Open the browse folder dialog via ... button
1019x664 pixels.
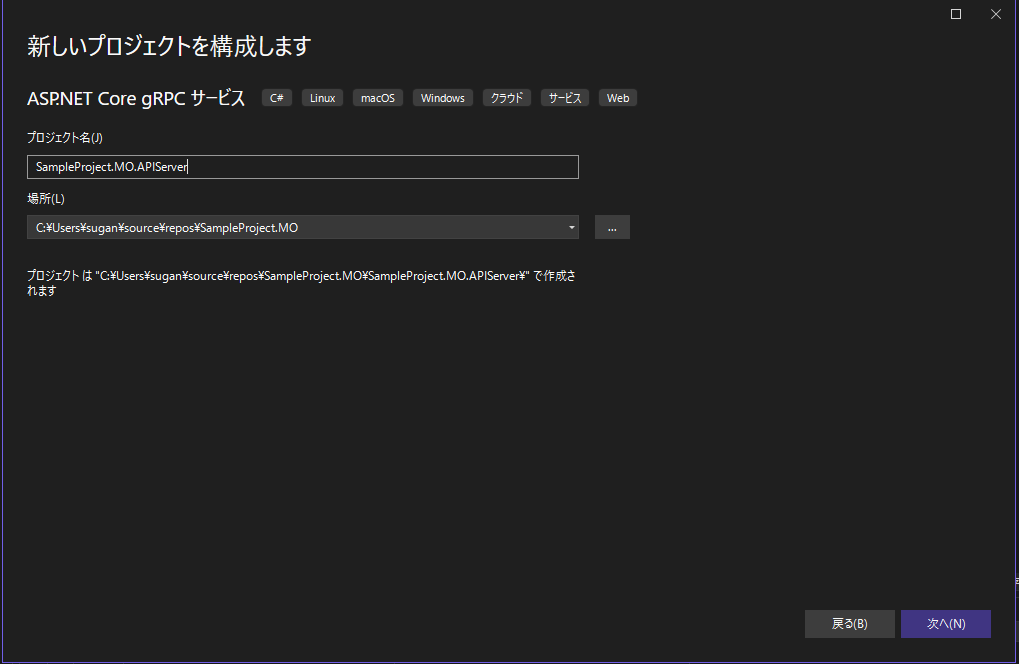(x=611, y=227)
